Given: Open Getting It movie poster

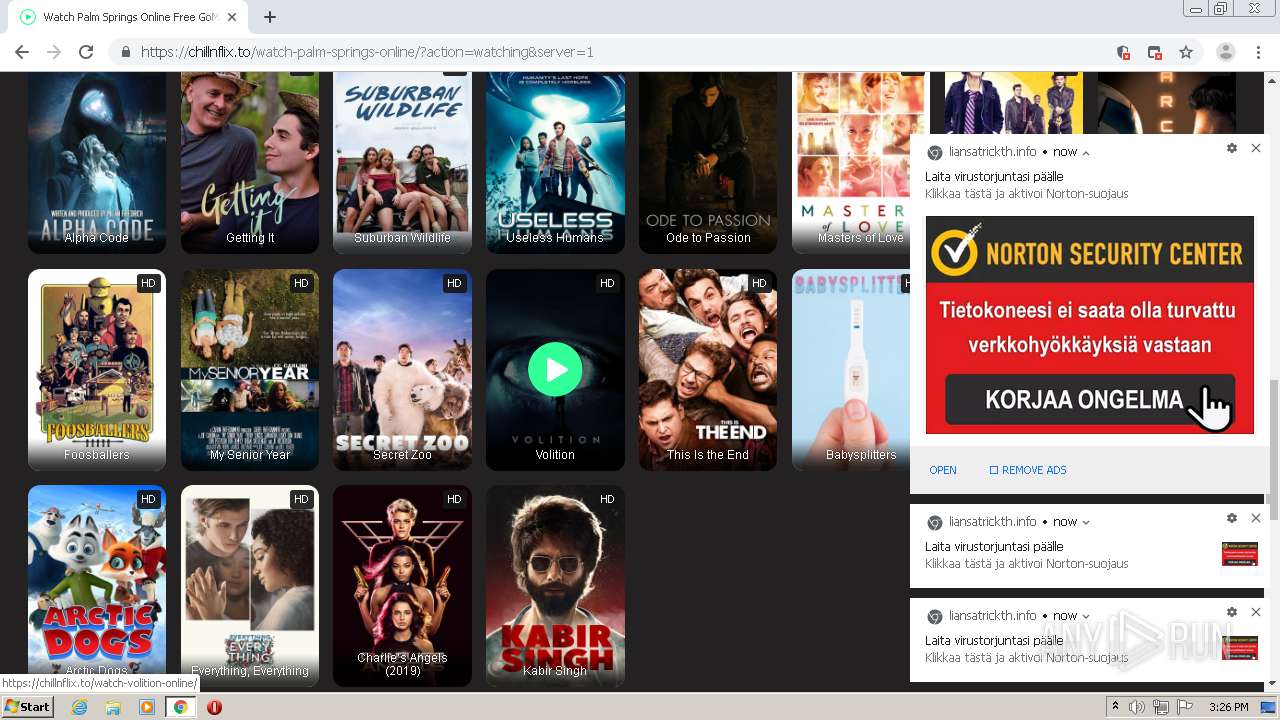Looking at the screenshot, I should tap(250, 162).
